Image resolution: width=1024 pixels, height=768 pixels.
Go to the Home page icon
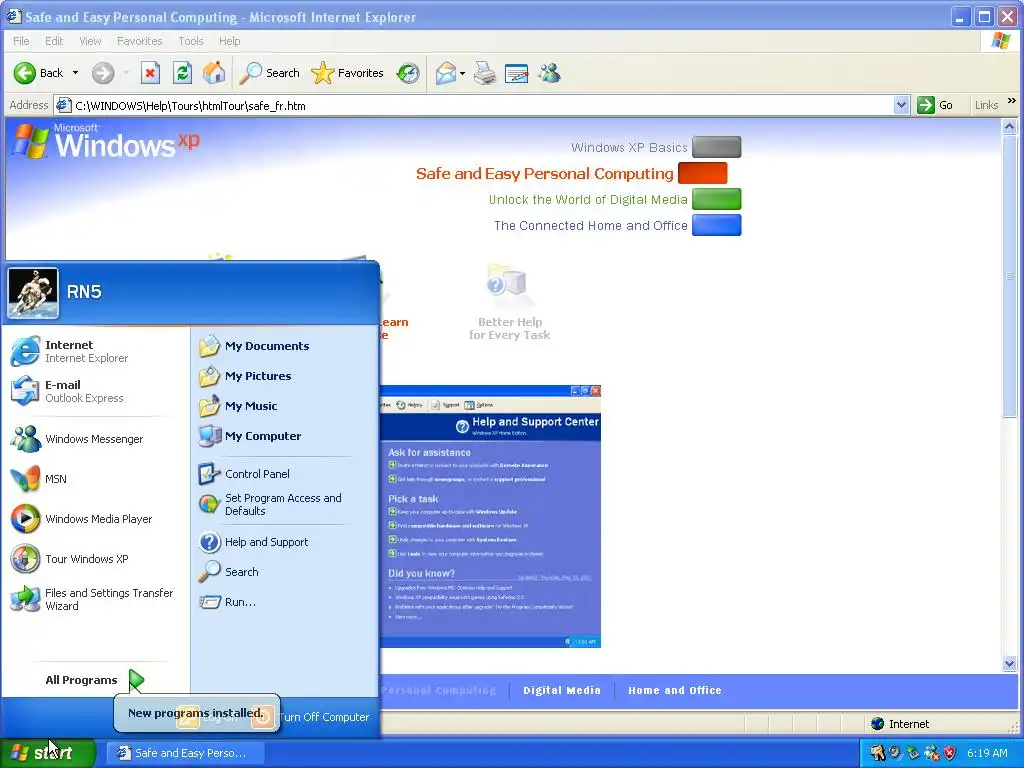click(x=214, y=73)
